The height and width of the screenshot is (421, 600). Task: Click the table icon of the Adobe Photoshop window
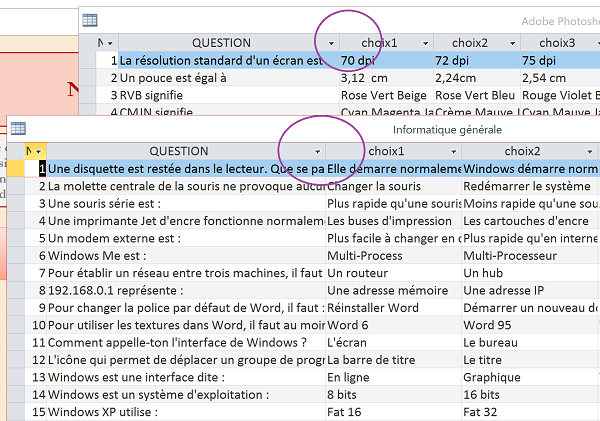coord(90,20)
